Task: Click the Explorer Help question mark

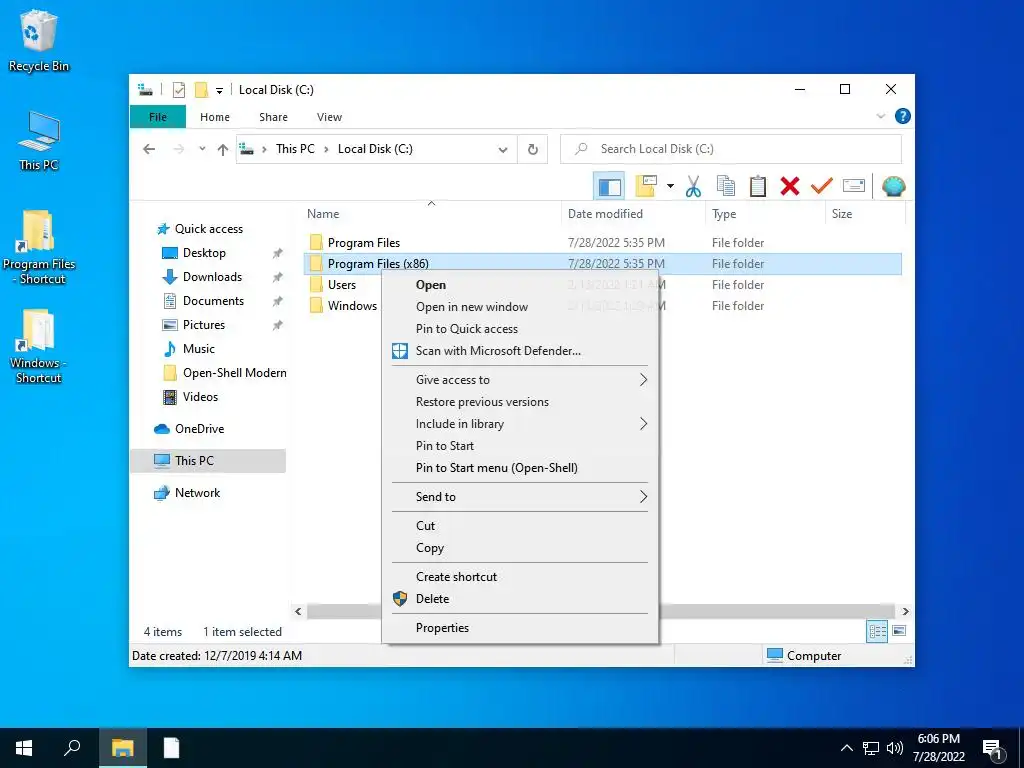Action: pos(903,116)
